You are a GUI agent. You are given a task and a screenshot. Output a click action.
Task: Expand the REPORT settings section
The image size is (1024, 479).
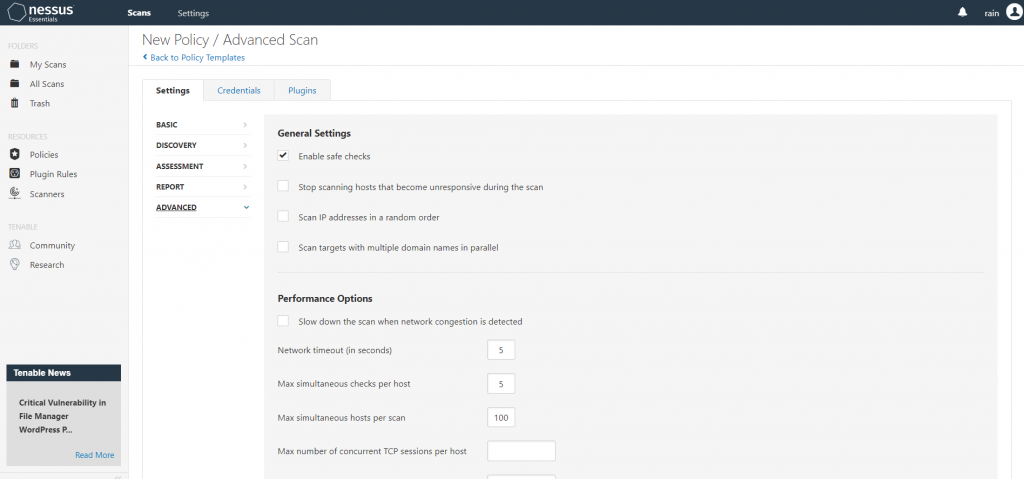(202, 186)
